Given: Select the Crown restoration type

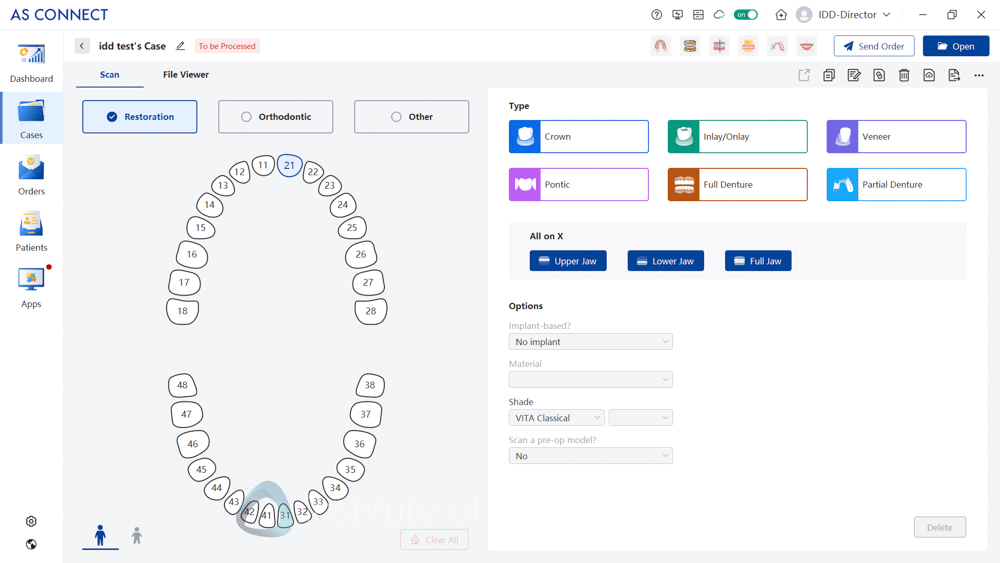Looking at the screenshot, I should tap(578, 137).
